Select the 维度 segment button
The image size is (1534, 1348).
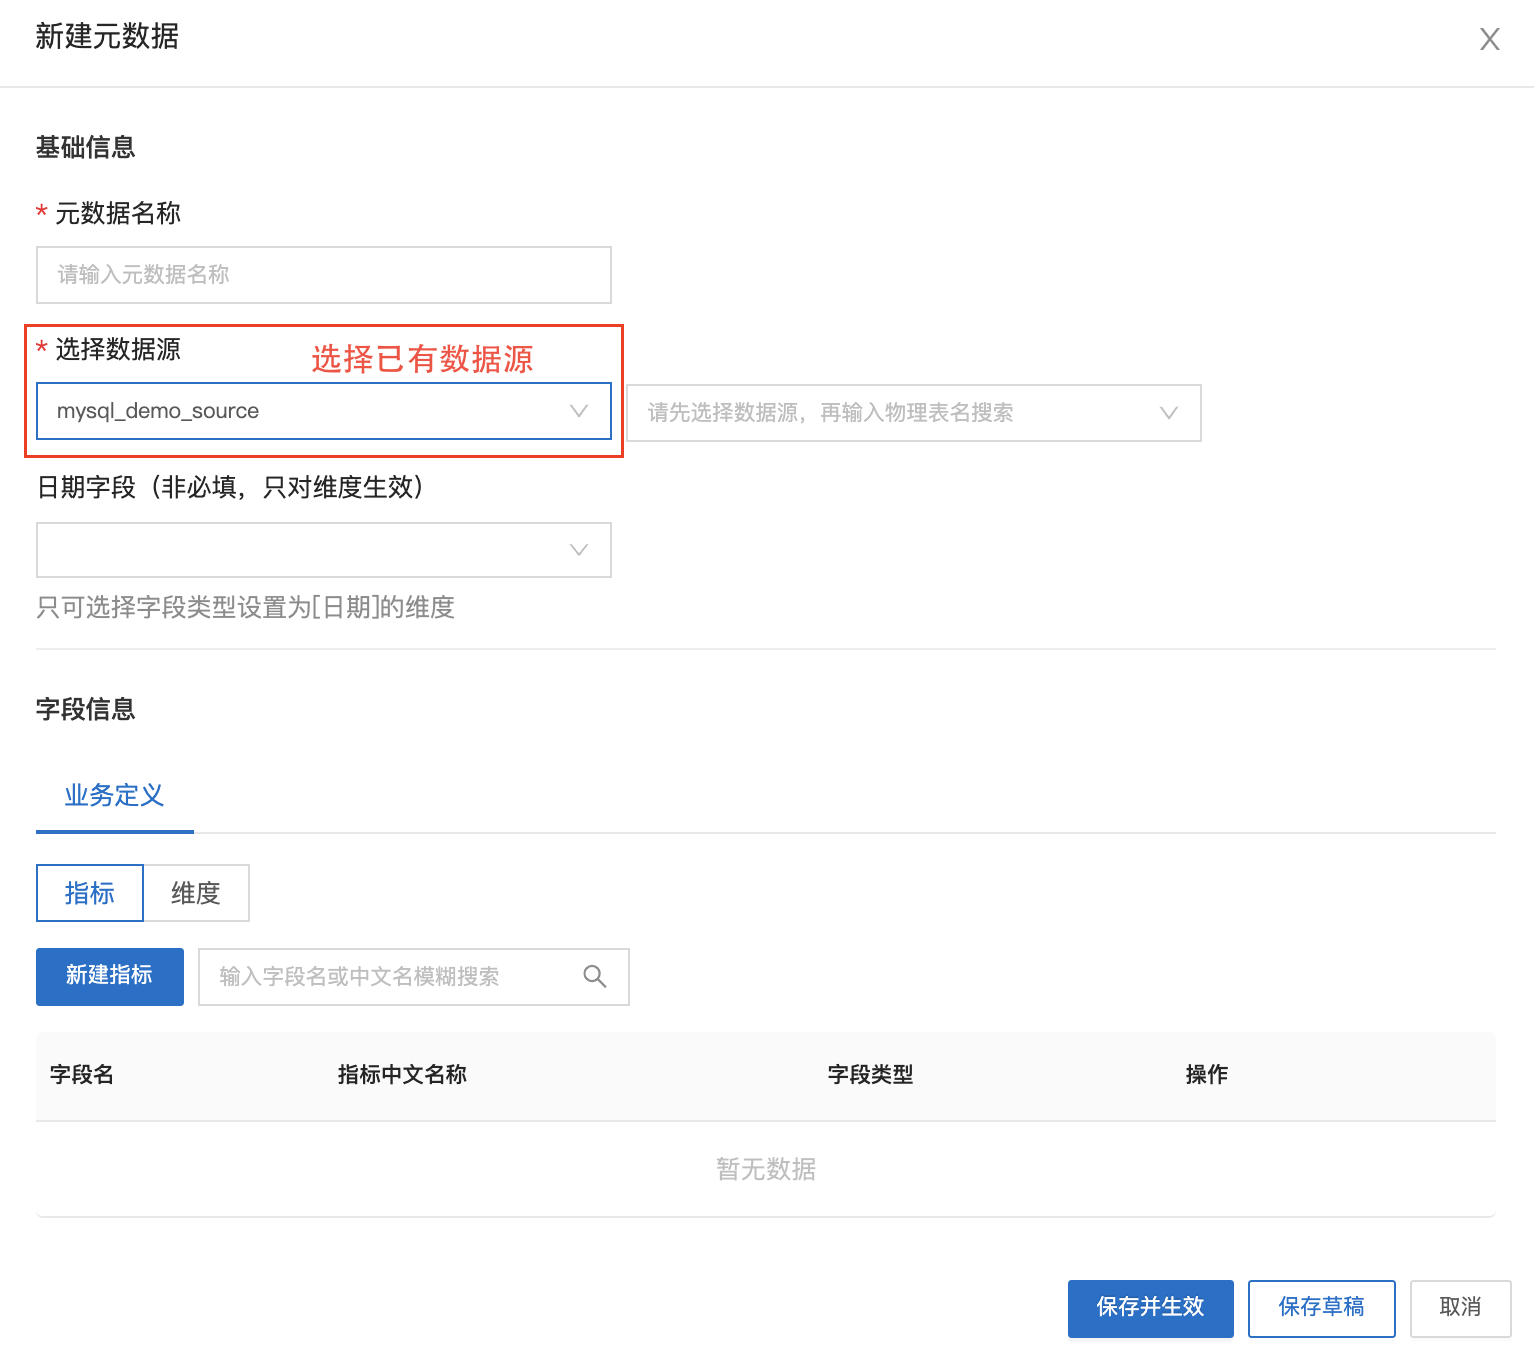tap(196, 893)
